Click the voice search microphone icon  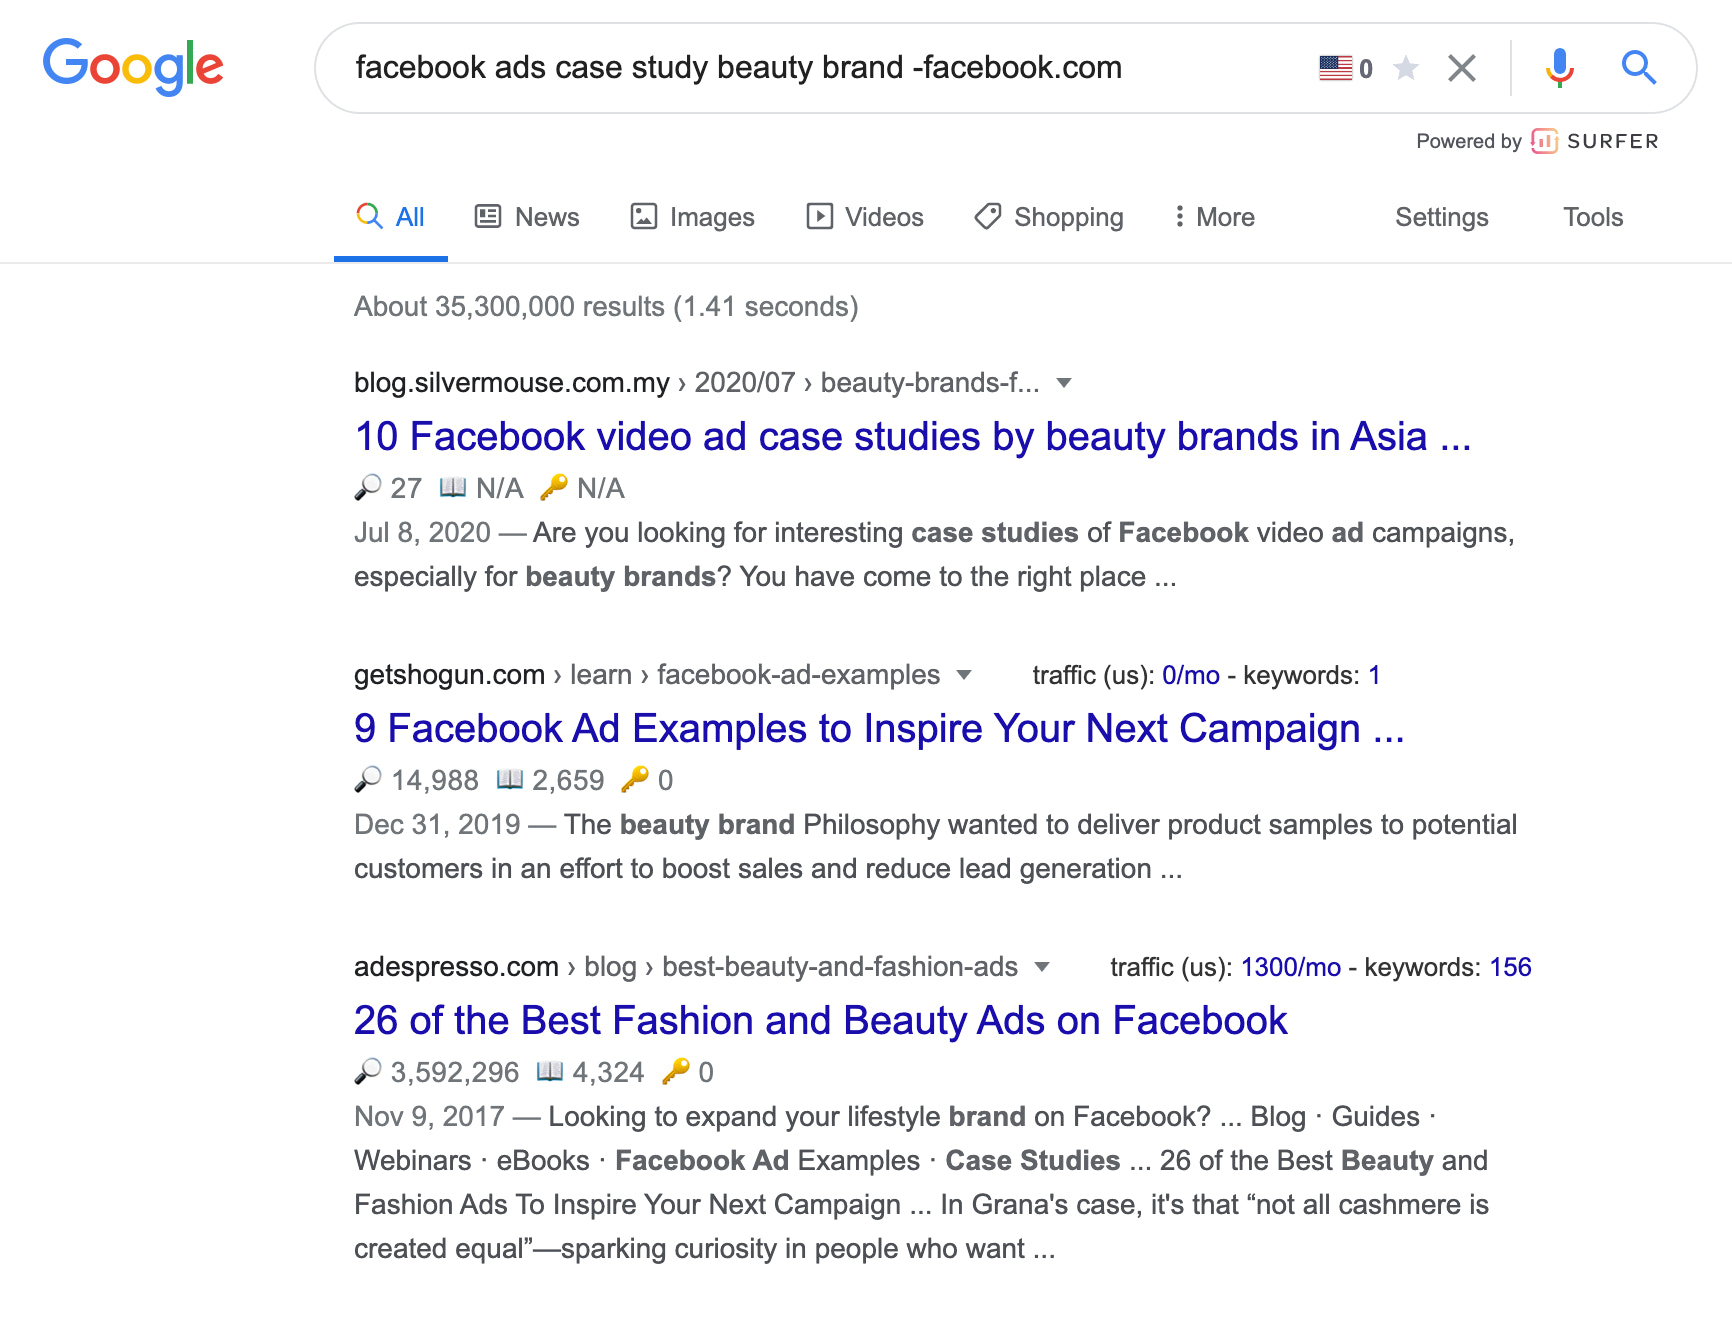[1558, 68]
